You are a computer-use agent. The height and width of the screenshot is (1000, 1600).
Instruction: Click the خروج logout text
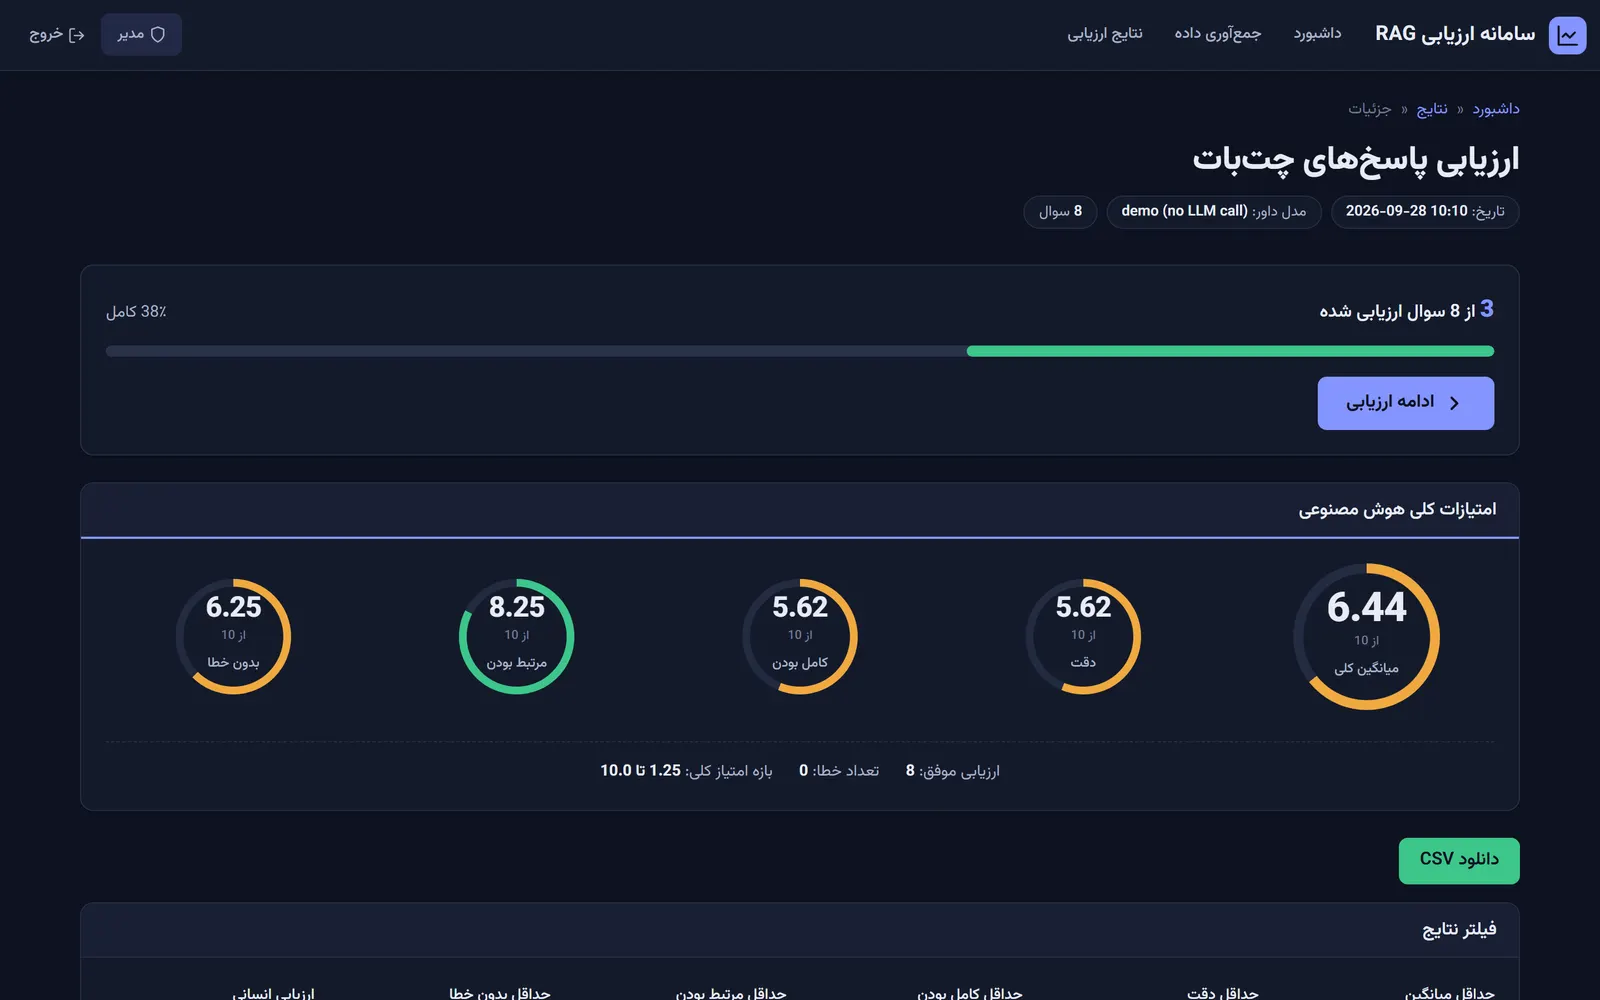(x=46, y=34)
